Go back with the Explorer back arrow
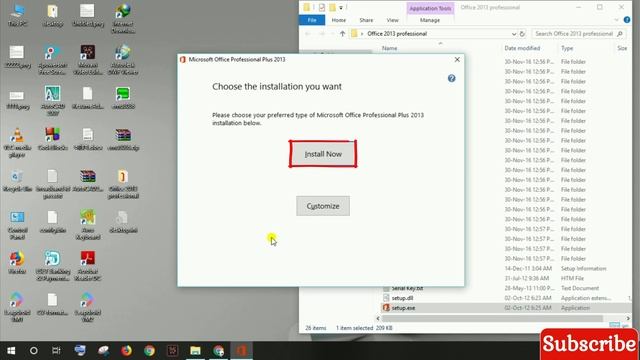This screenshot has width=640, height=360. click(308, 34)
